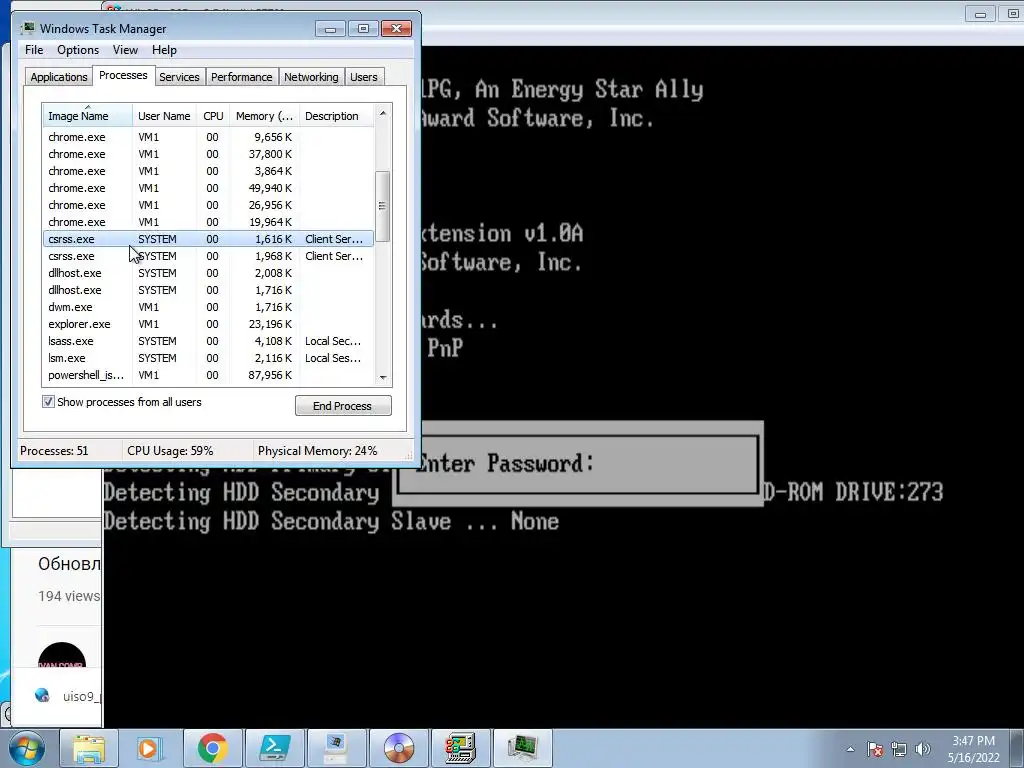
Task: Select the powershell_is... process
Action: 208,375
